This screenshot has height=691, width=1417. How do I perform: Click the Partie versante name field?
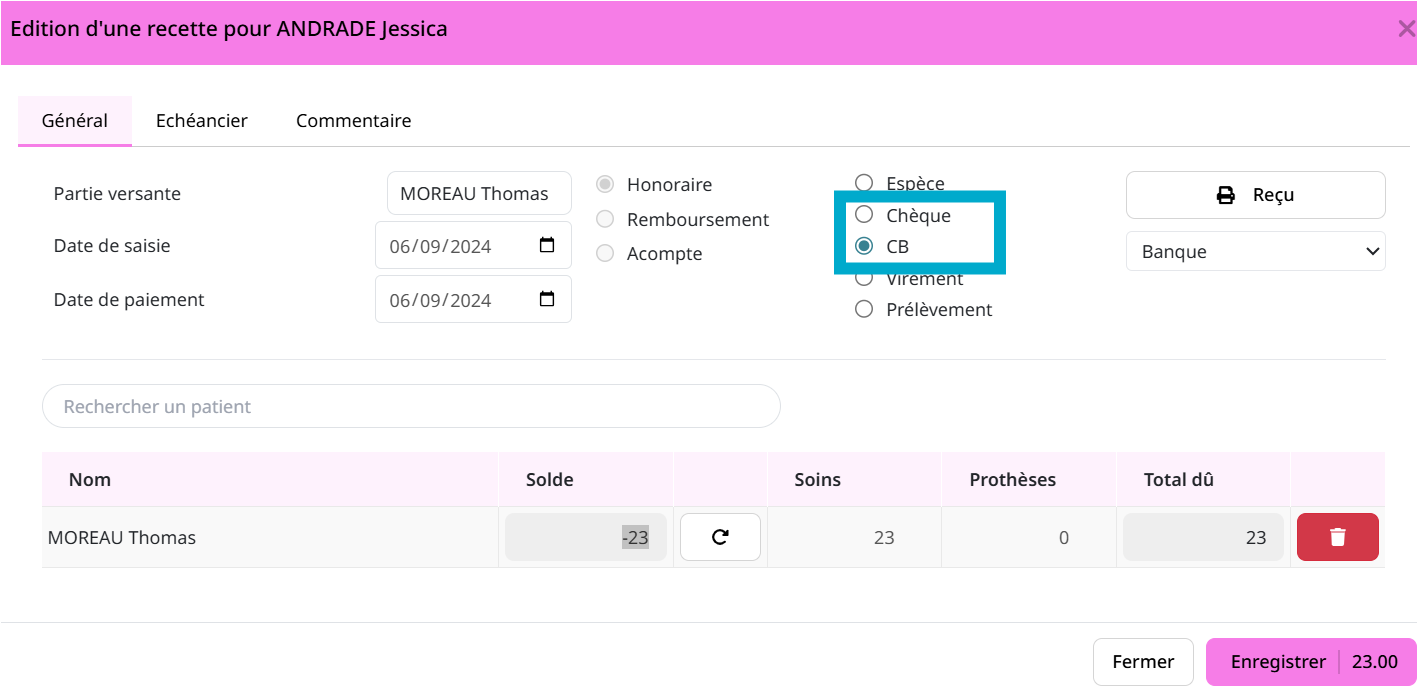[x=478, y=194]
